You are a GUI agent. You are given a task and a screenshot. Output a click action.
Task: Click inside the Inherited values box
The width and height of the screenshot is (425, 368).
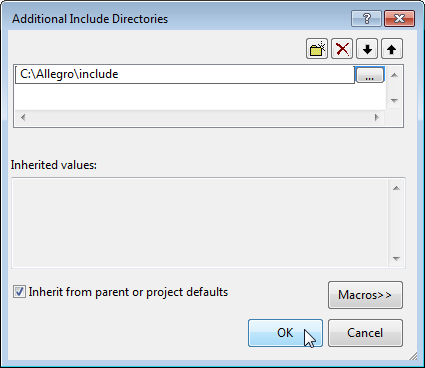point(200,223)
